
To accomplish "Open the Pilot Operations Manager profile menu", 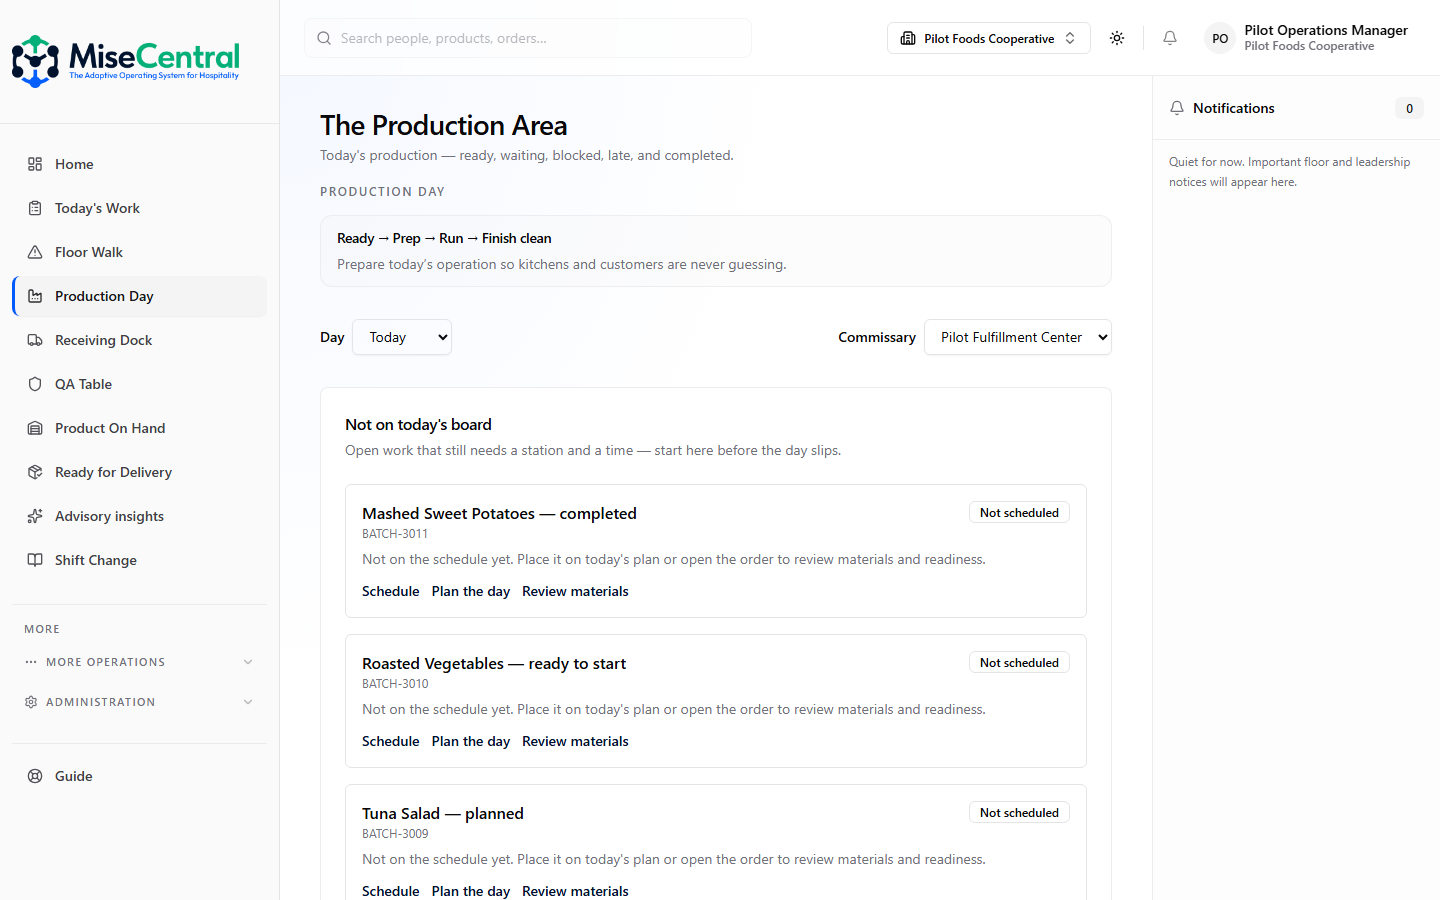I will point(1308,38).
